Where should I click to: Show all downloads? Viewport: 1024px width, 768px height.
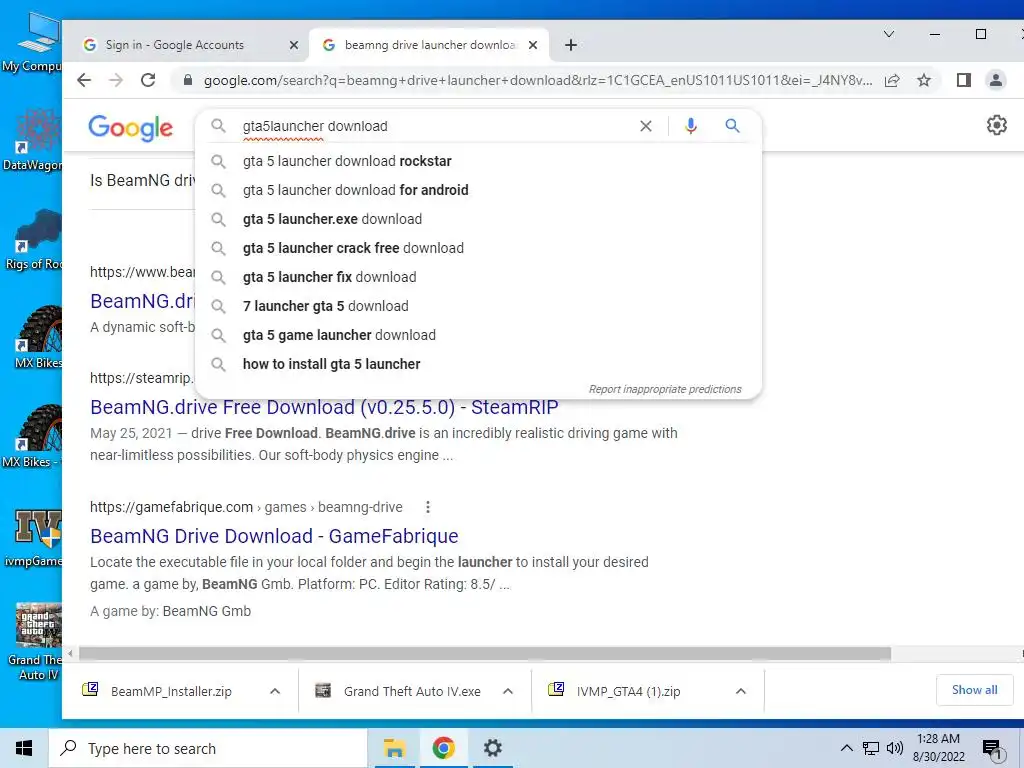[974, 690]
